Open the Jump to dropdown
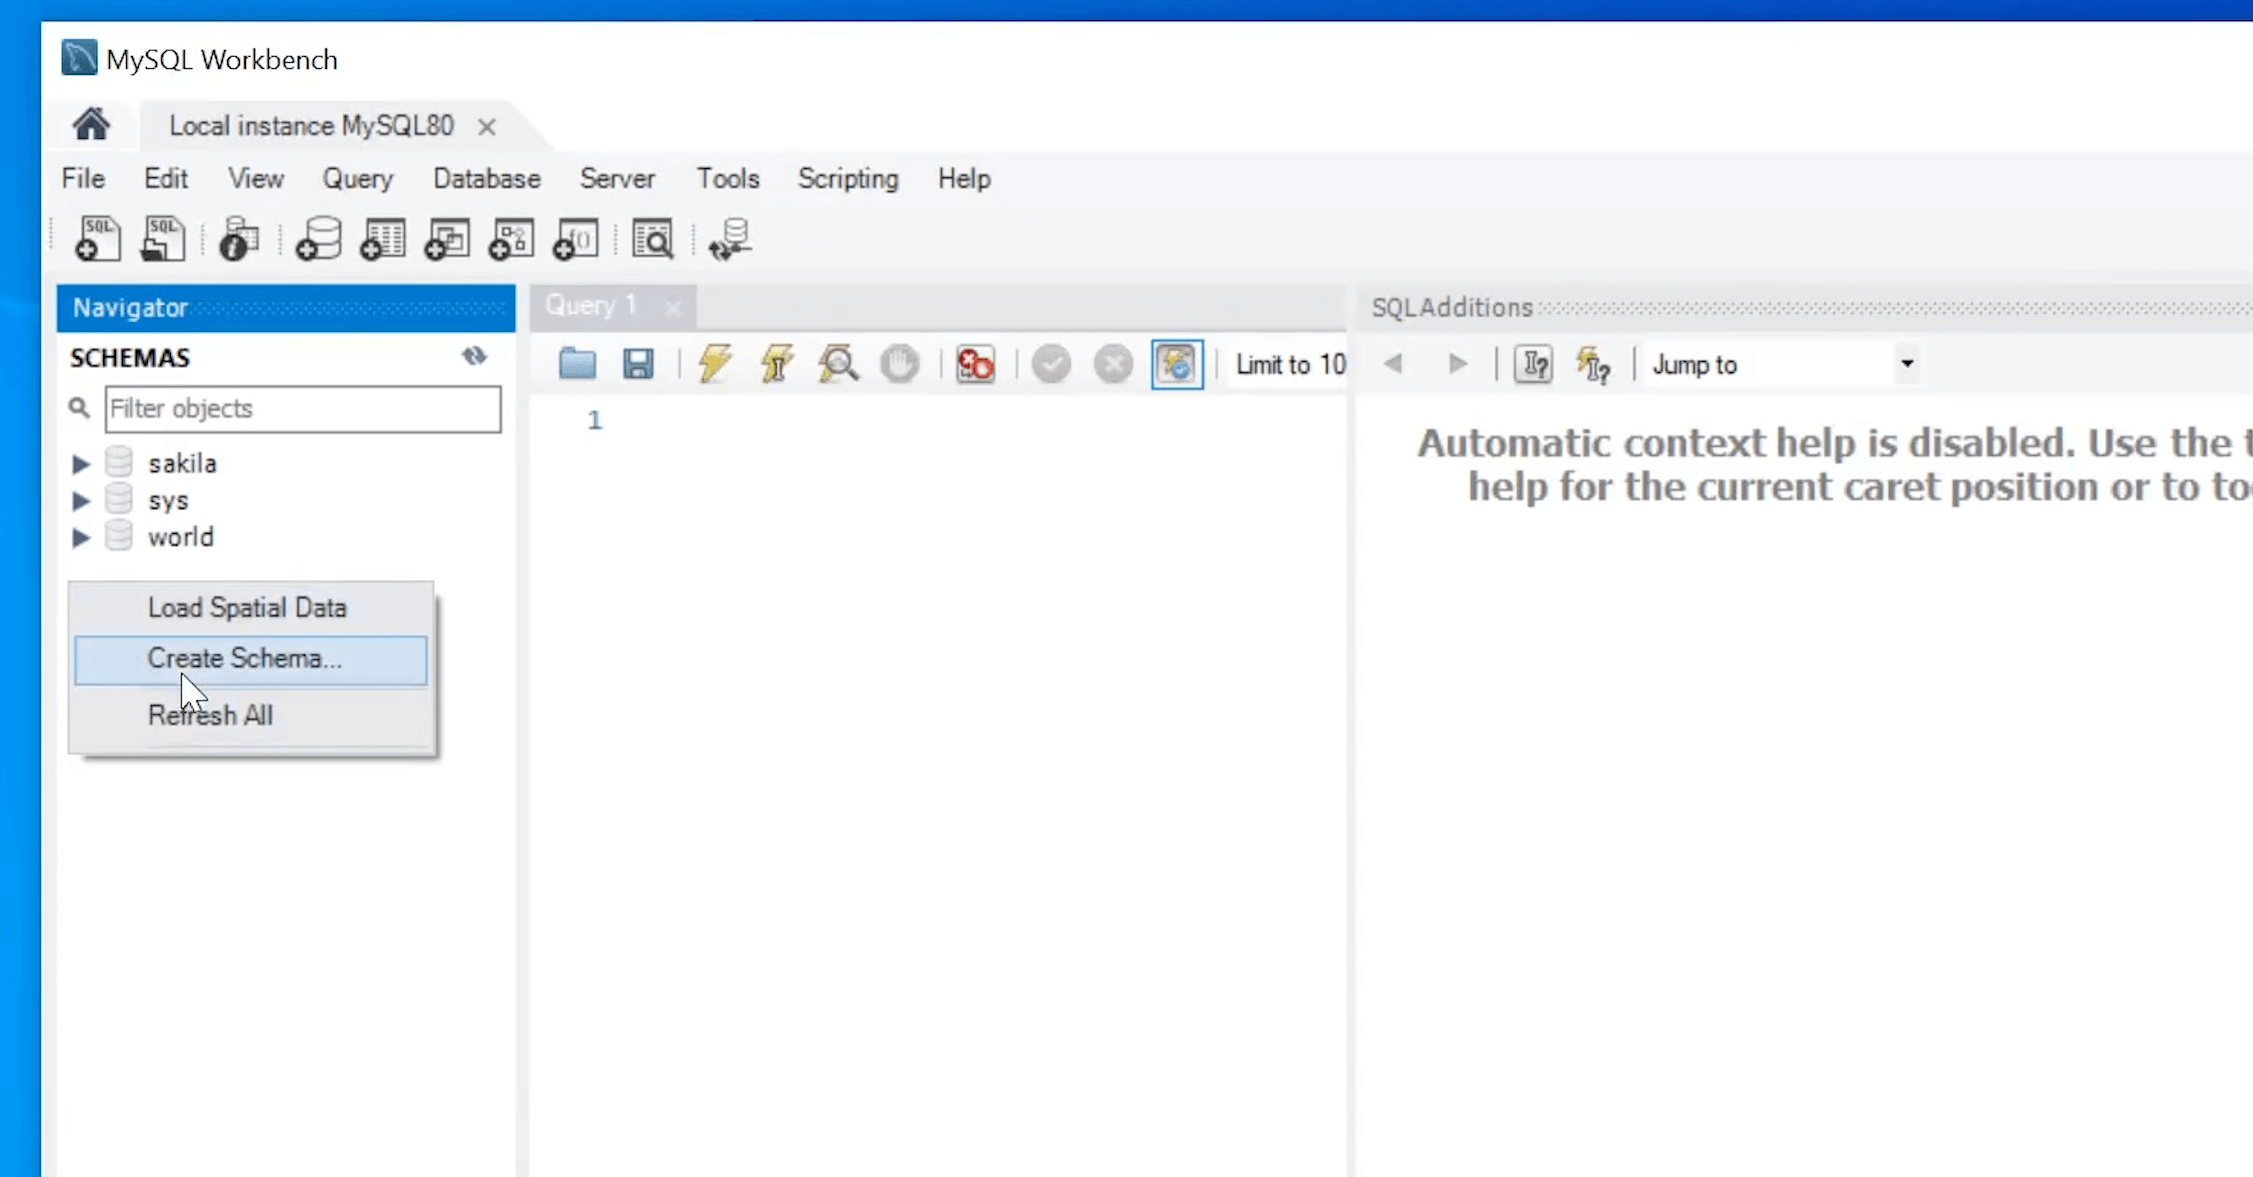The height and width of the screenshot is (1177, 2253). click(x=1907, y=364)
